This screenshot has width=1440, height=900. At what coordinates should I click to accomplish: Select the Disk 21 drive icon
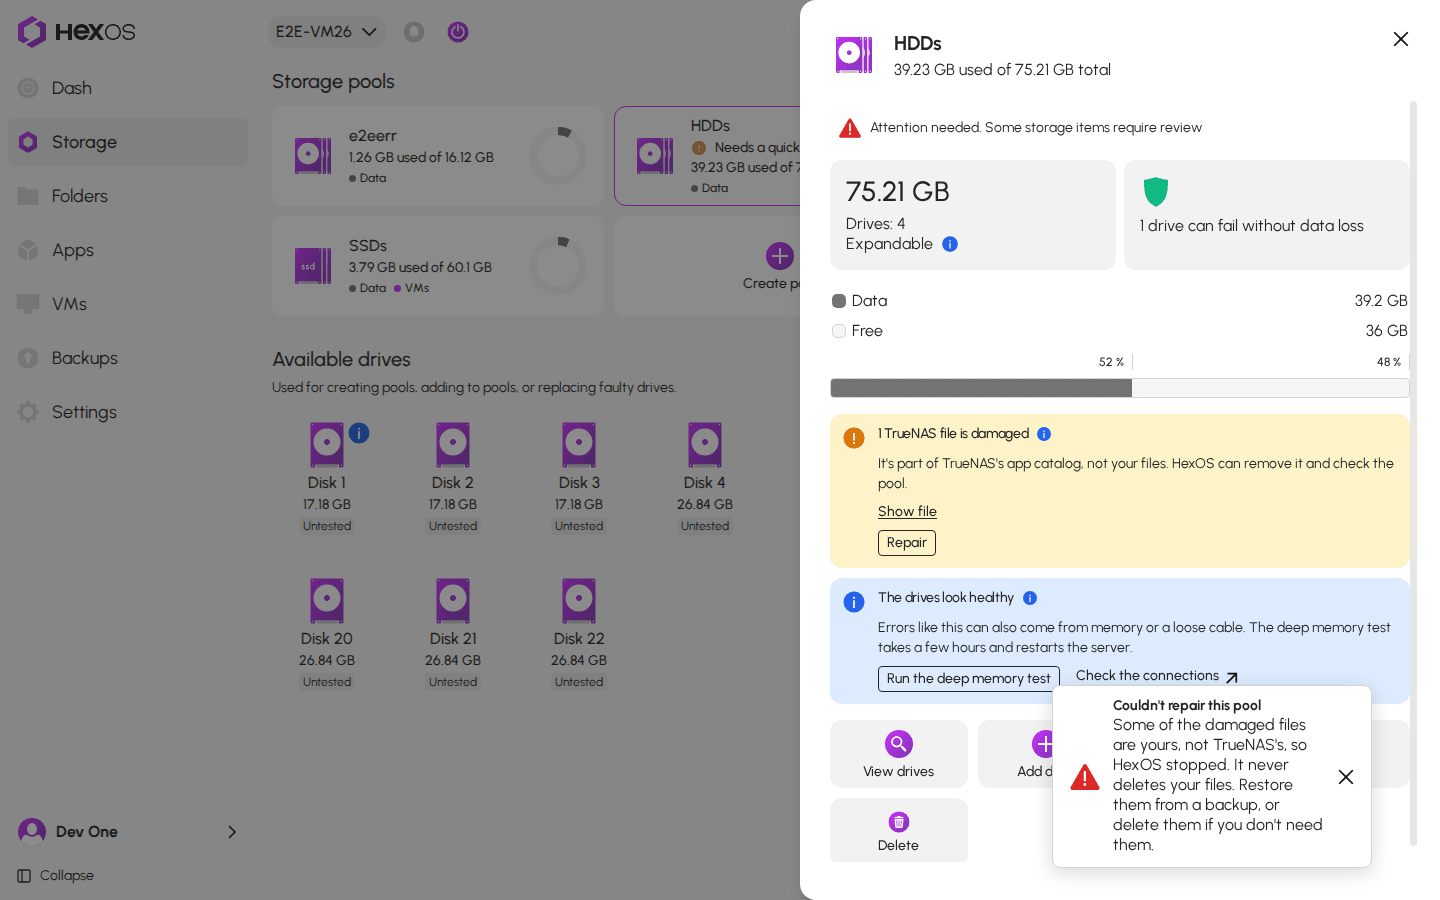tap(453, 601)
